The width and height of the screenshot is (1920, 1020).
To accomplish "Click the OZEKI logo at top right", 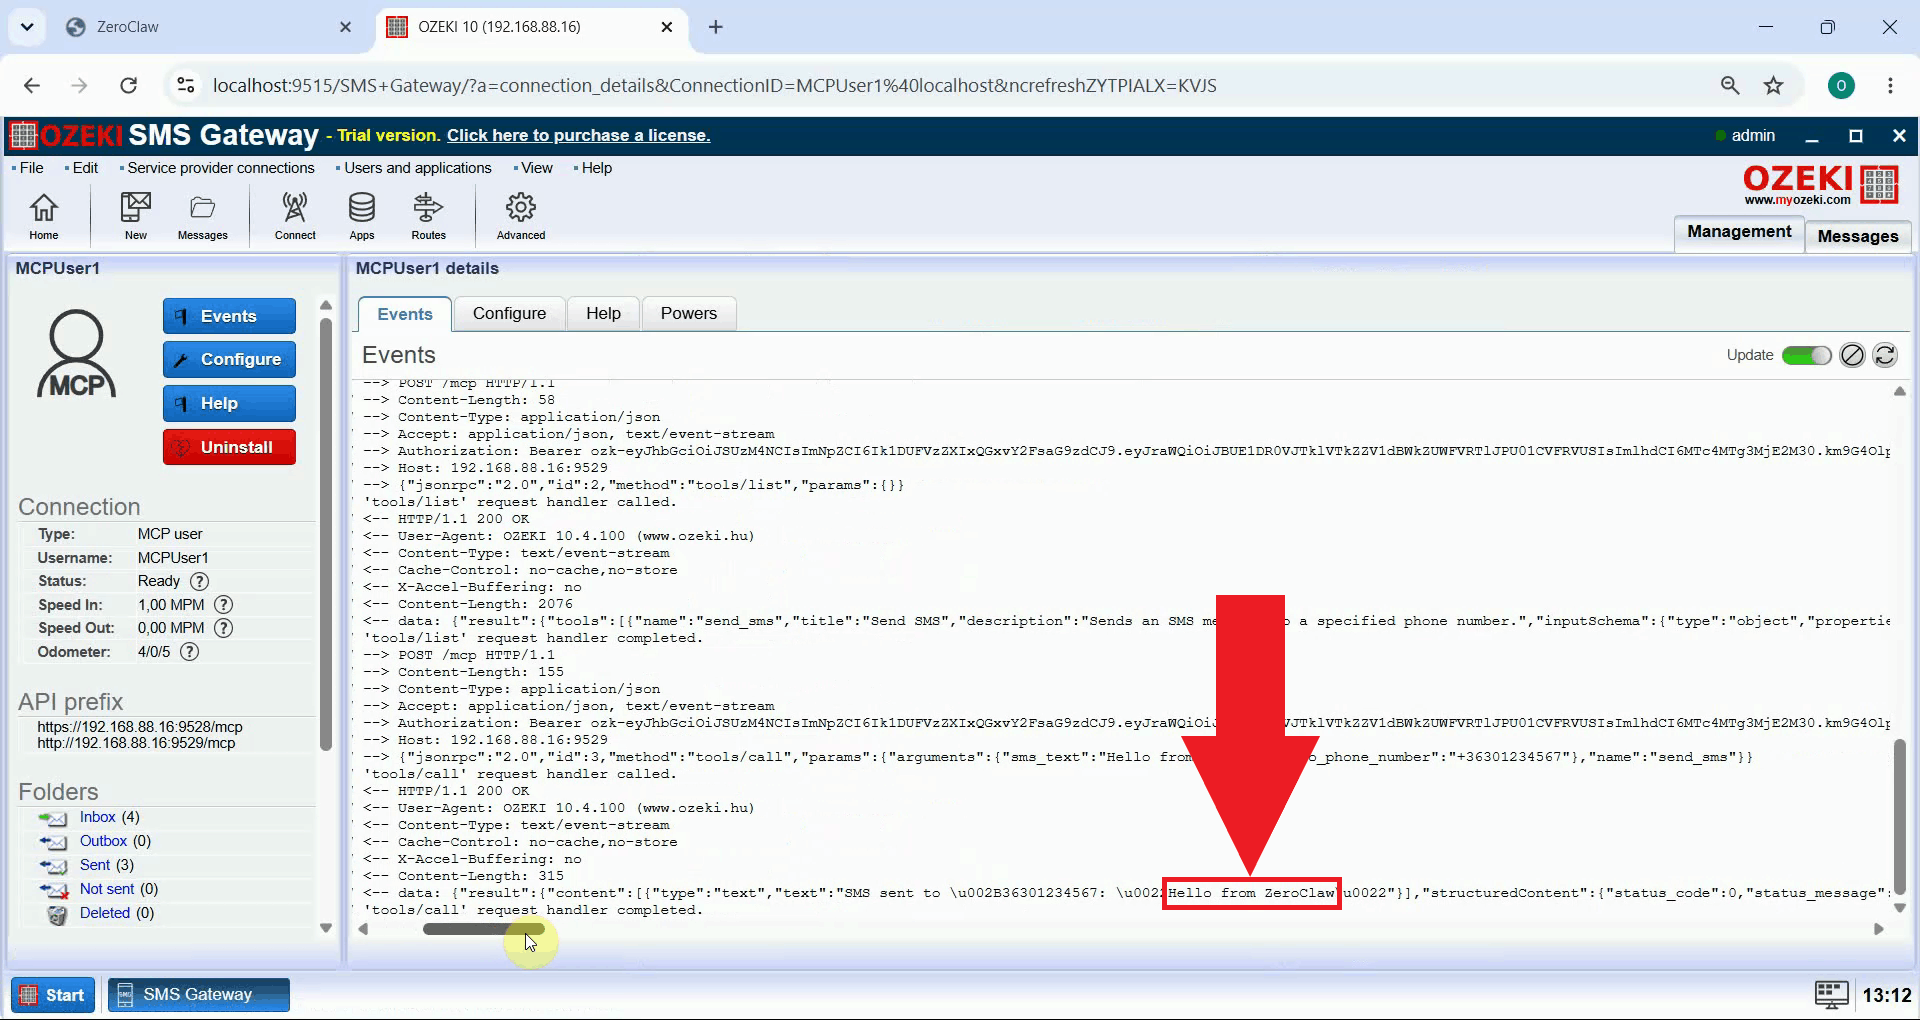I will pos(1820,185).
